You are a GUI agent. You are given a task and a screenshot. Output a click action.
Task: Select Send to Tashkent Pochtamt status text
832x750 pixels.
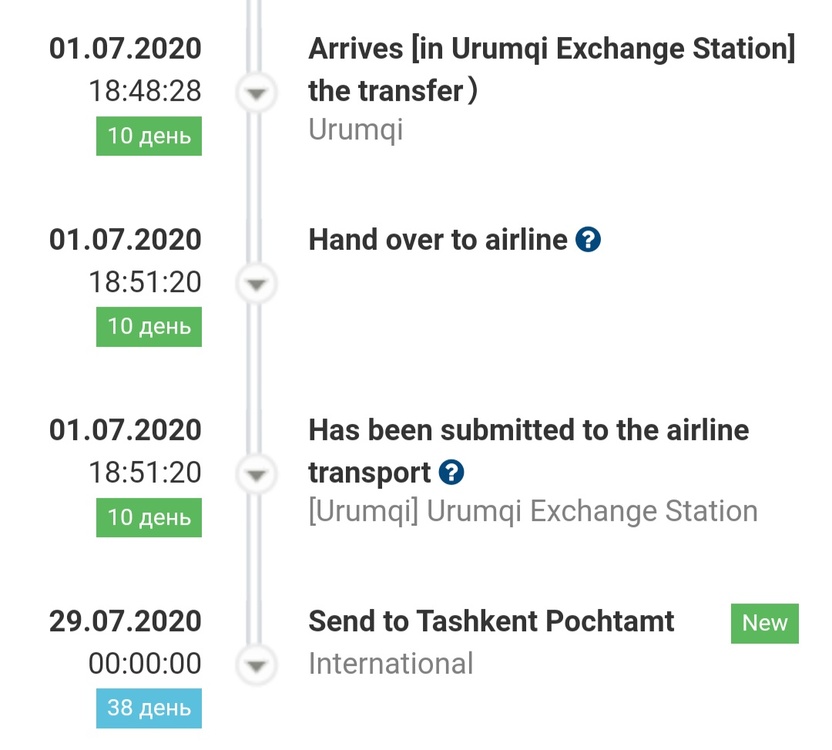click(x=491, y=621)
